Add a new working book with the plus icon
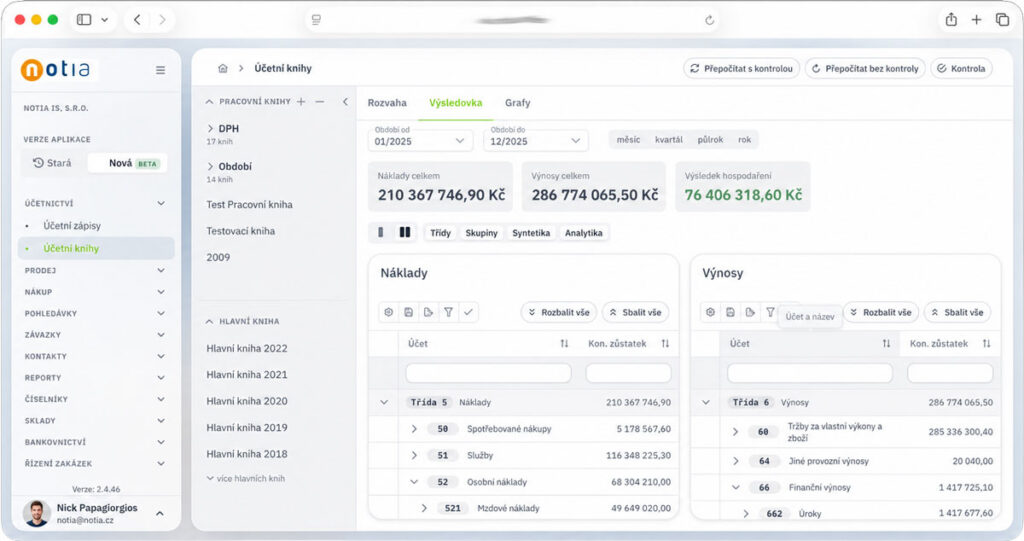The height and width of the screenshot is (541, 1024). click(301, 102)
